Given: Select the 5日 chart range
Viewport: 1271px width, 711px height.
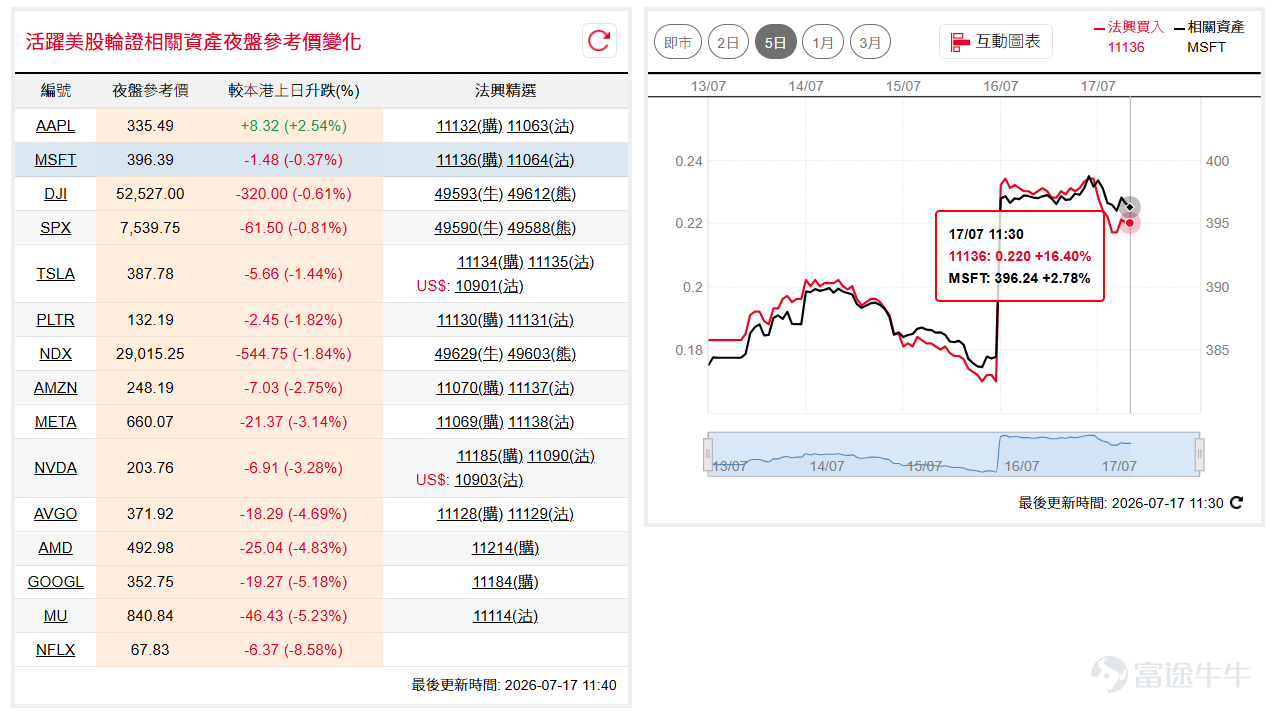Looking at the screenshot, I should pos(776,42).
